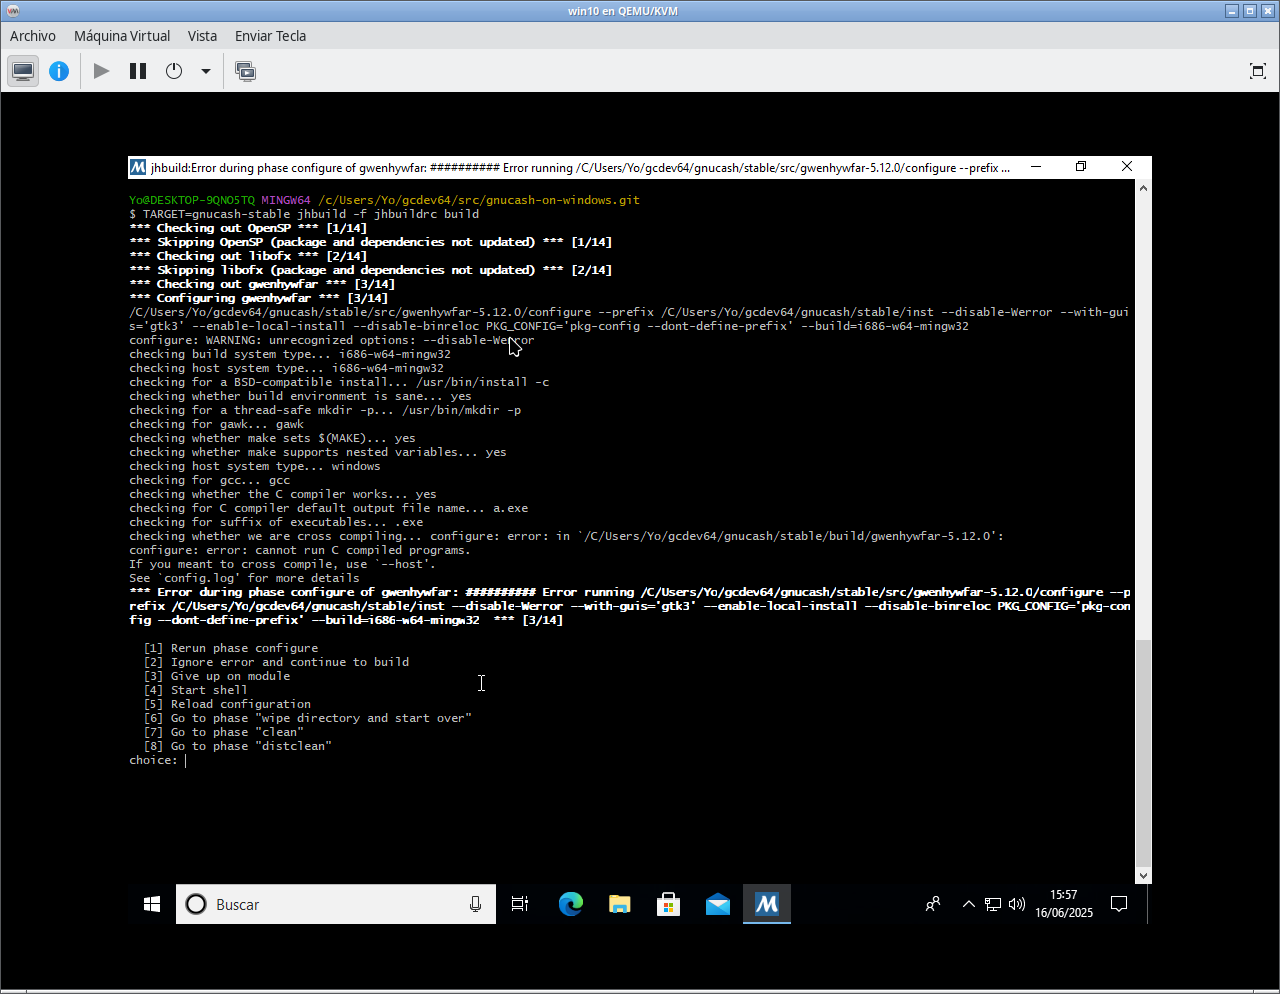Open virtual hardware details info icon
Screen dimensions: 1280x994
[x=59, y=71]
